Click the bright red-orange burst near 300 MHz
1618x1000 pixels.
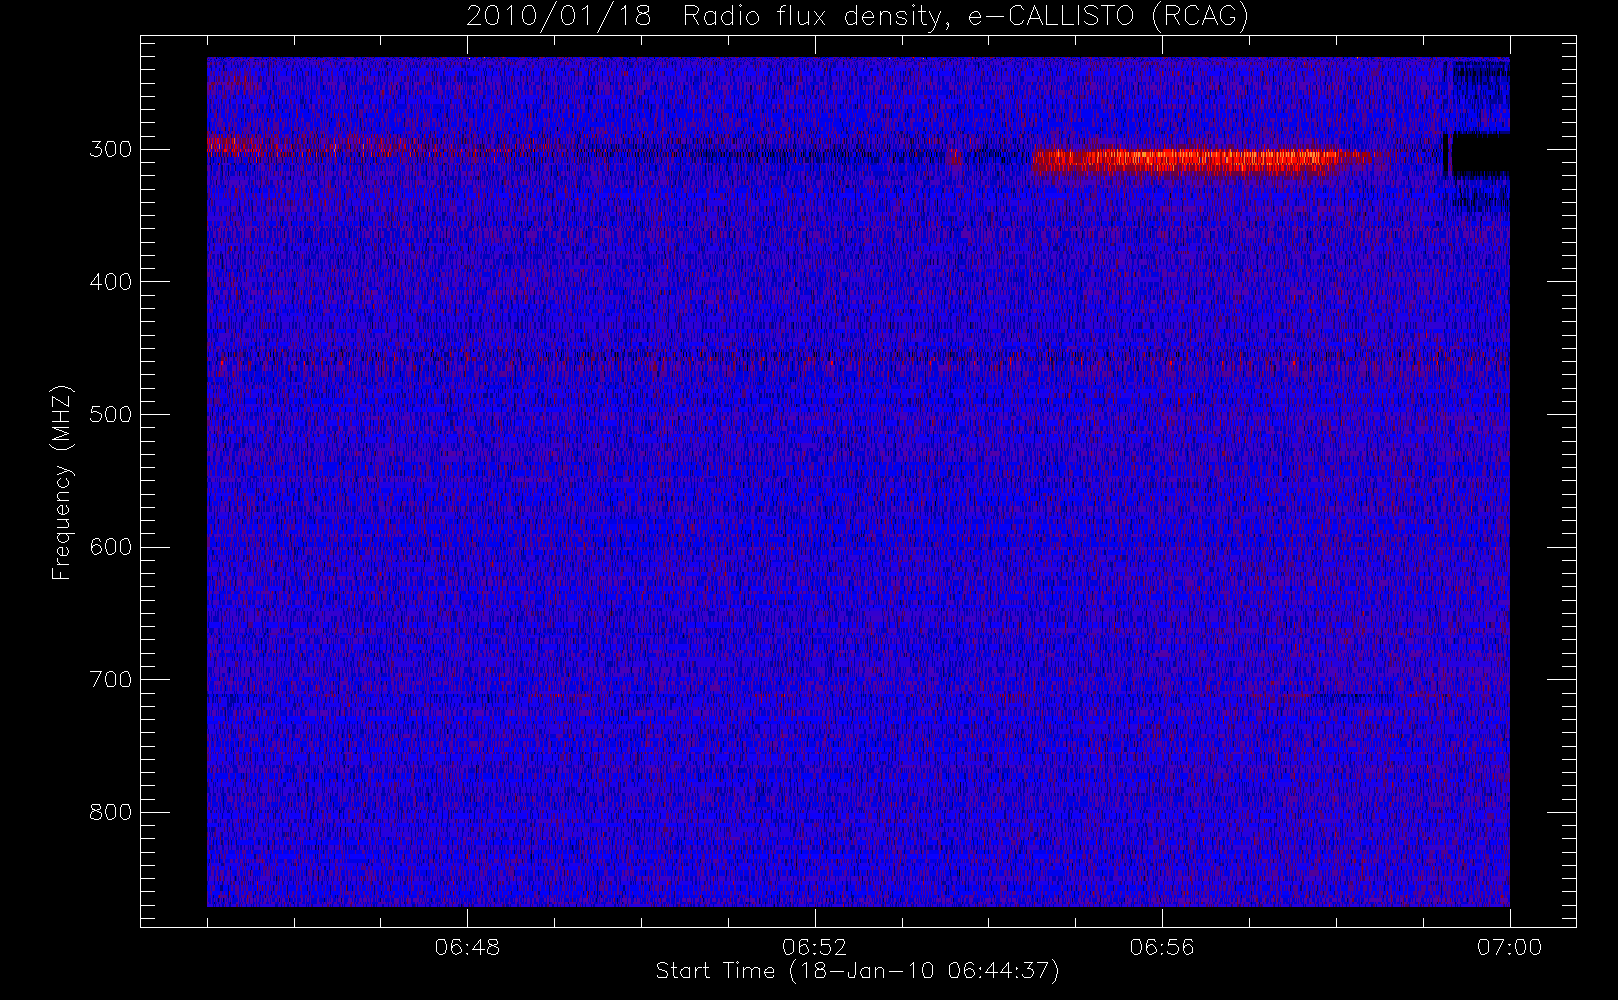(x=1187, y=159)
